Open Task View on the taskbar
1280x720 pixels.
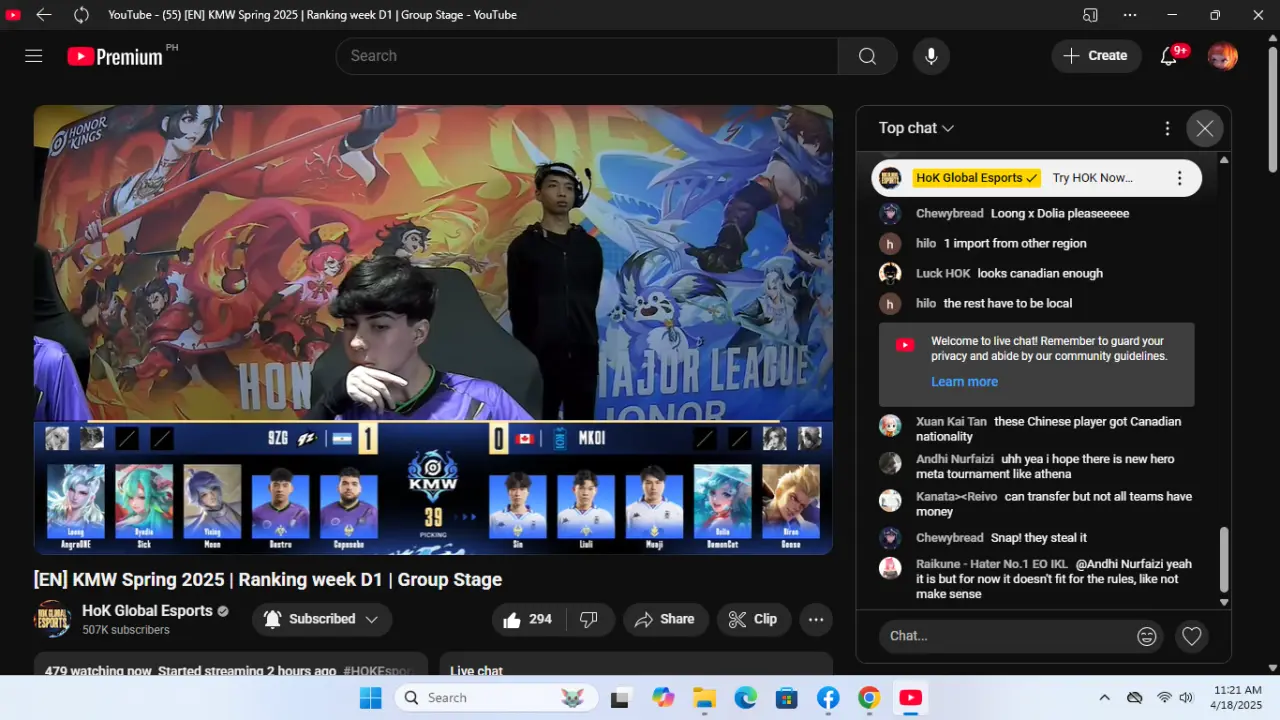621,698
